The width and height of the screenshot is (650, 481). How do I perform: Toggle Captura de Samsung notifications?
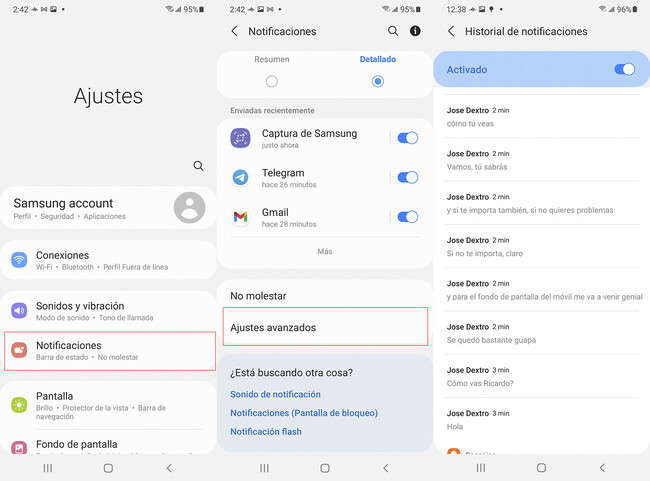(407, 138)
